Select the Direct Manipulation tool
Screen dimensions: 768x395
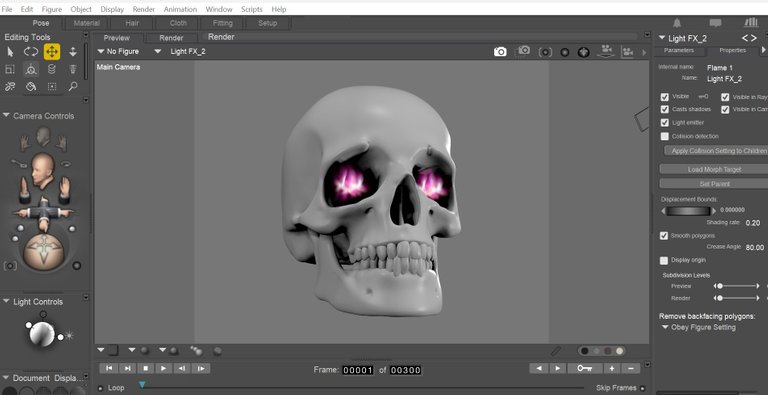pyautogui.click(x=31, y=70)
